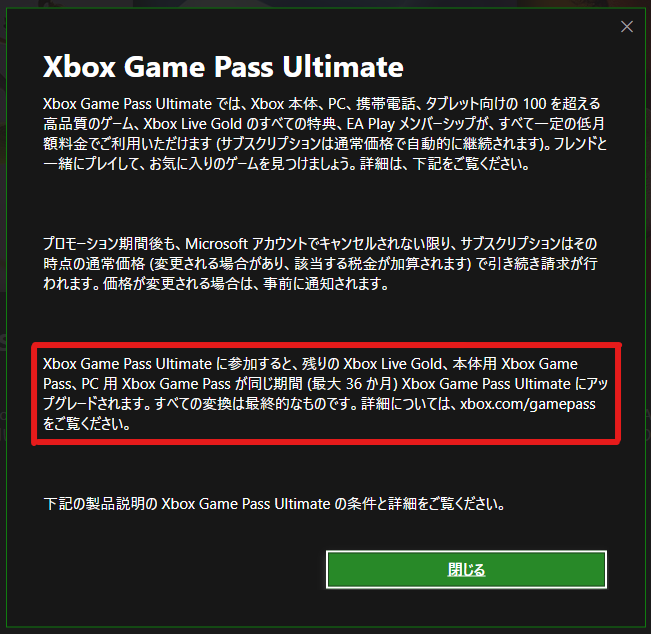This screenshot has height=634, width=651.
Task: Close the dialog with the X icon
Action: 627,27
